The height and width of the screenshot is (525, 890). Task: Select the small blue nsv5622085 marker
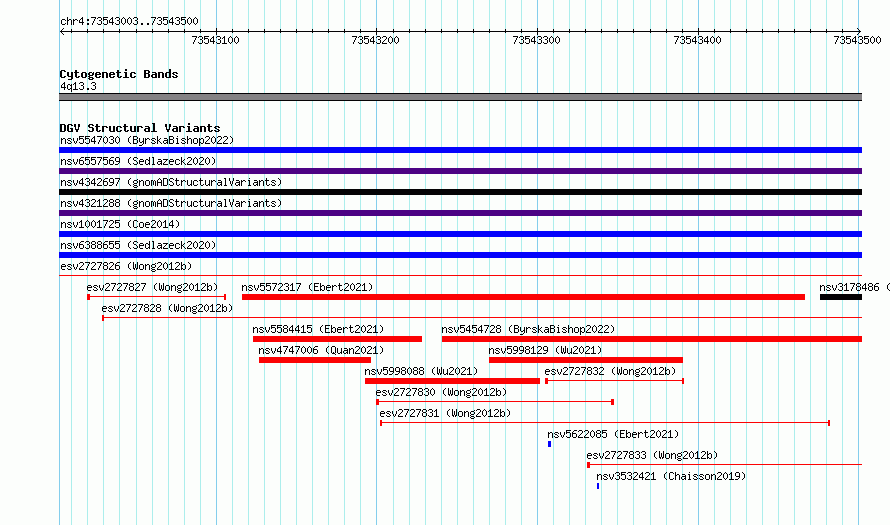coord(549,444)
